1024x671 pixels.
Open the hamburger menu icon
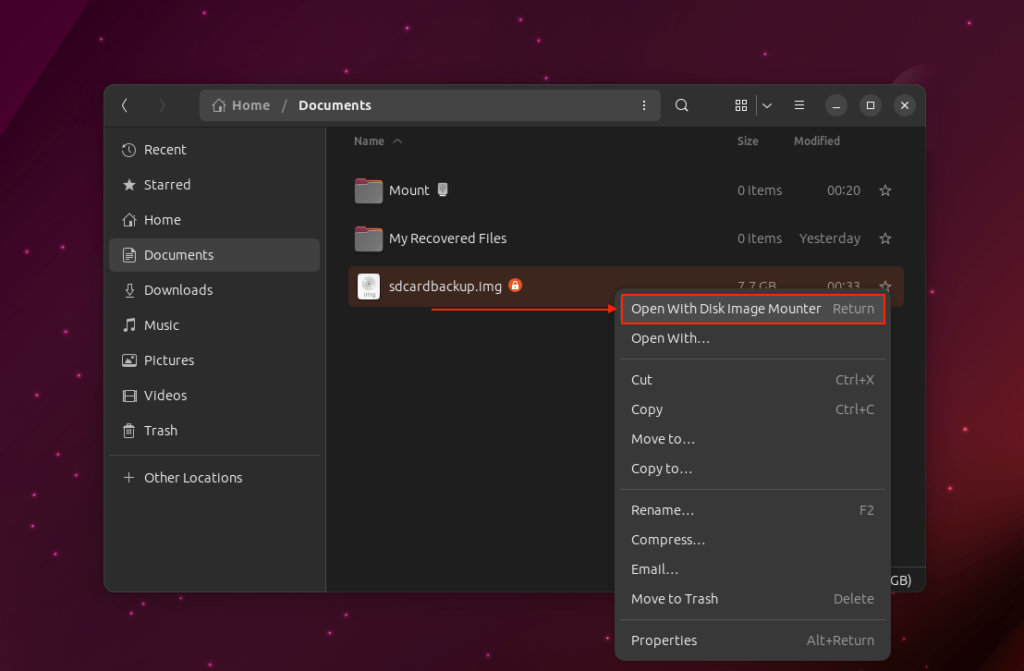pos(799,105)
